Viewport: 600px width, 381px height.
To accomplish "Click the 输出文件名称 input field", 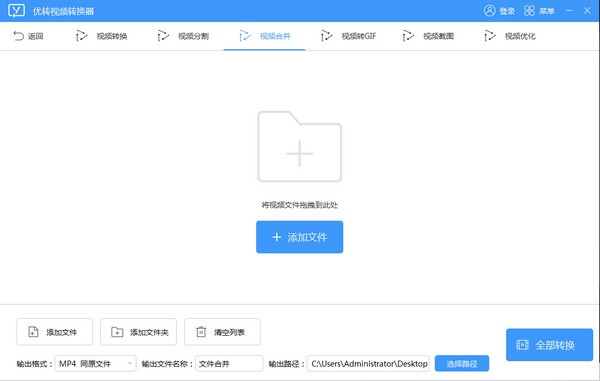I will click(229, 363).
